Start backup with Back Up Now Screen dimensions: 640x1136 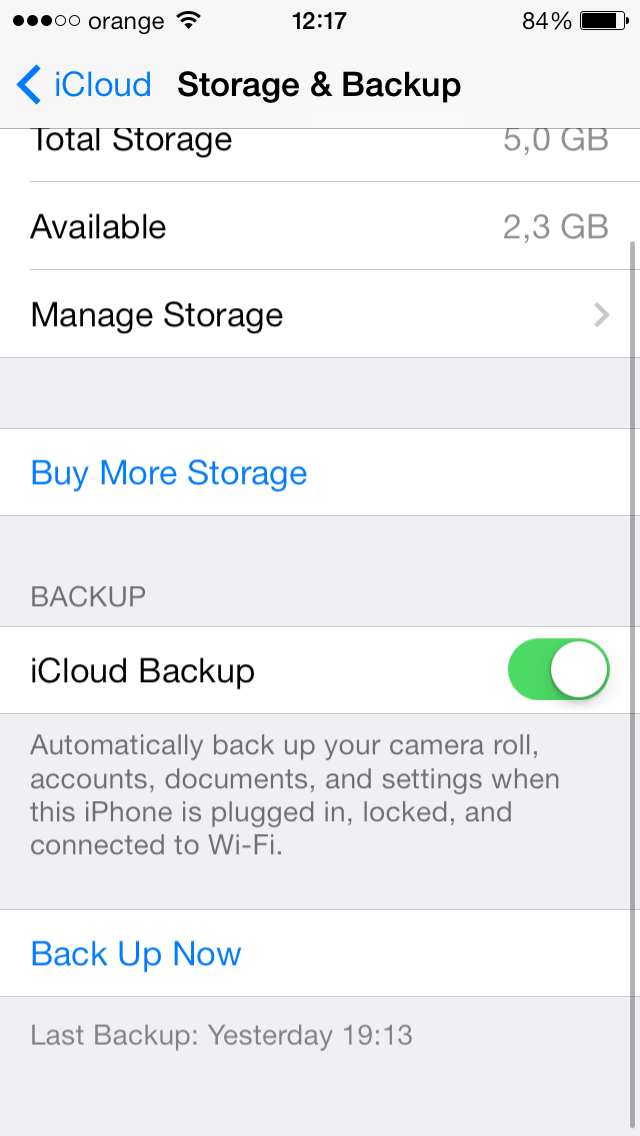tap(136, 953)
